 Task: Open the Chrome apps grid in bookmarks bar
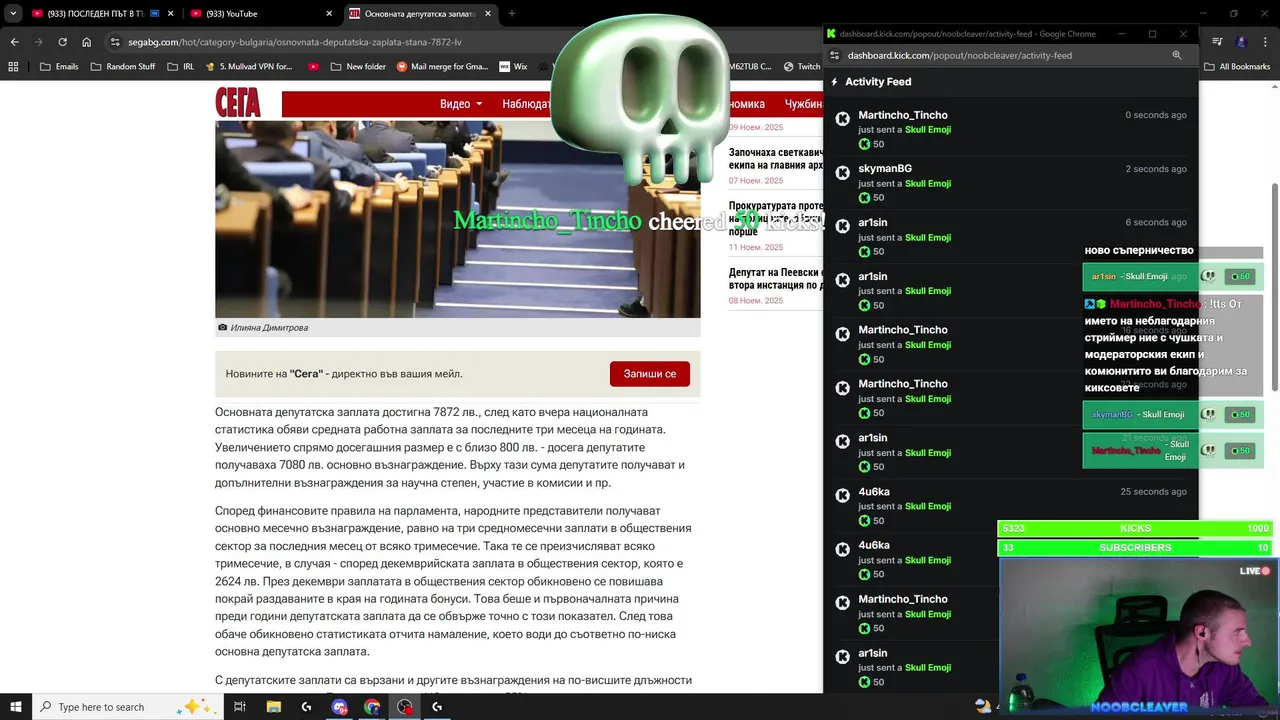pyautogui.click(x=13, y=66)
